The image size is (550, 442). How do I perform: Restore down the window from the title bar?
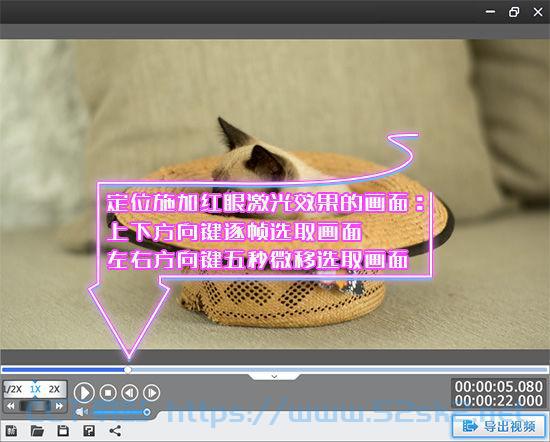click(514, 12)
